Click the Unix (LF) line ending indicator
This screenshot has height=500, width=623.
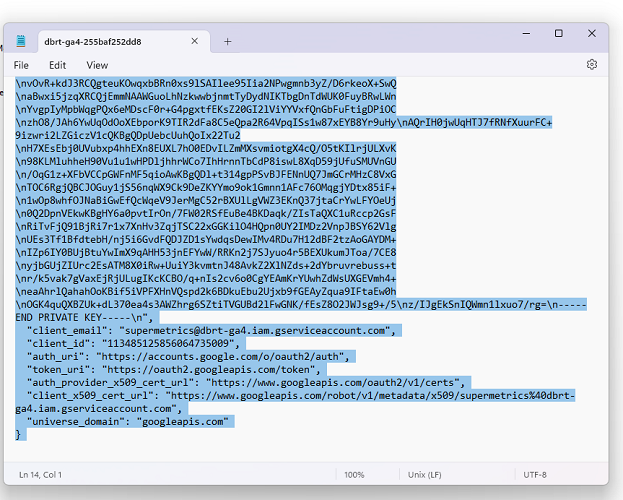pos(424,475)
